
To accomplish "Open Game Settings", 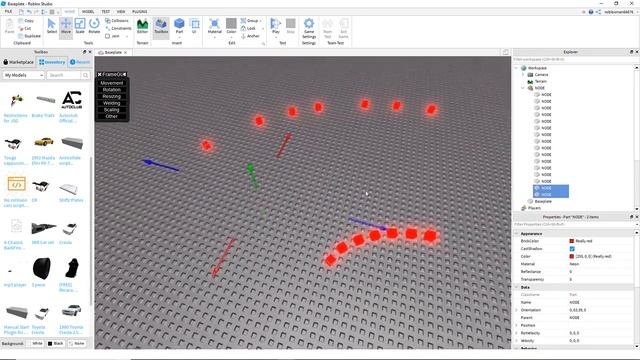I will (309, 28).
